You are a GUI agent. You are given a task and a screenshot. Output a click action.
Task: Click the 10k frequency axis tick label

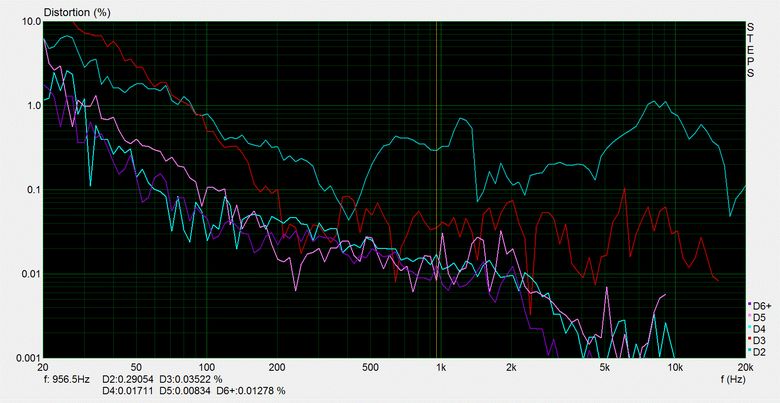point(675,368)
